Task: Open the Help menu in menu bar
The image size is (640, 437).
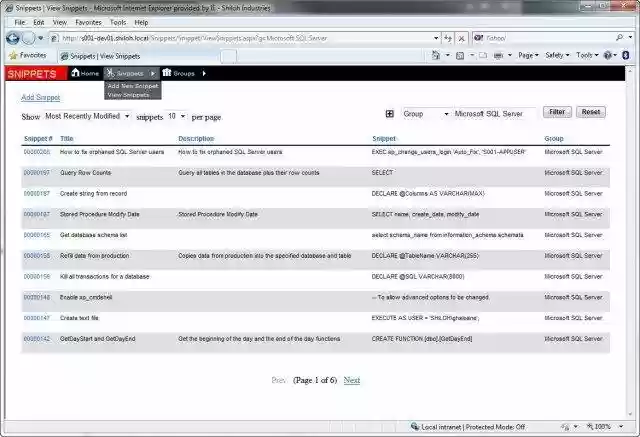Action: tap(141, 23)
